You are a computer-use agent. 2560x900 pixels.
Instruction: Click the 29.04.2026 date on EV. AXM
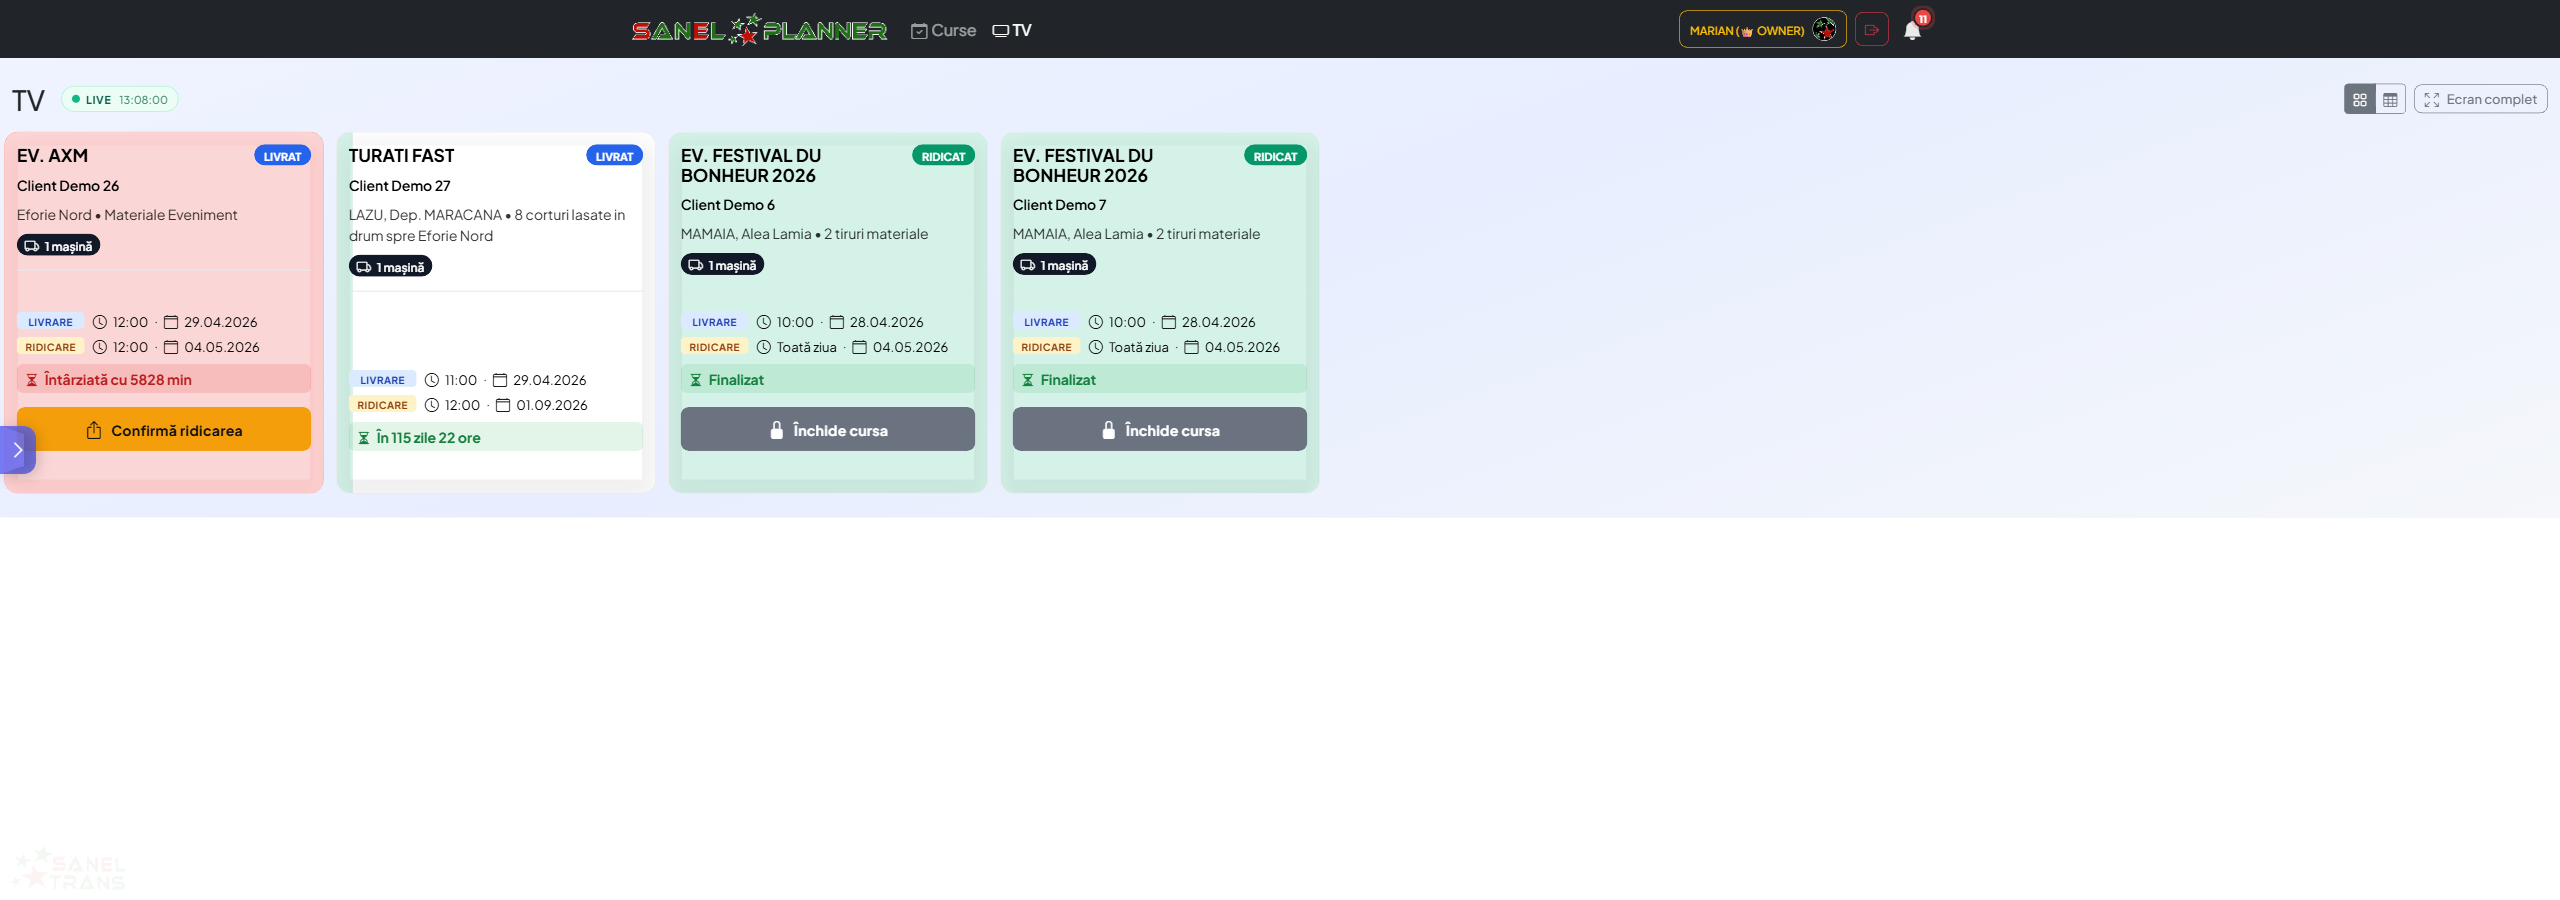[x=221, y=322]
